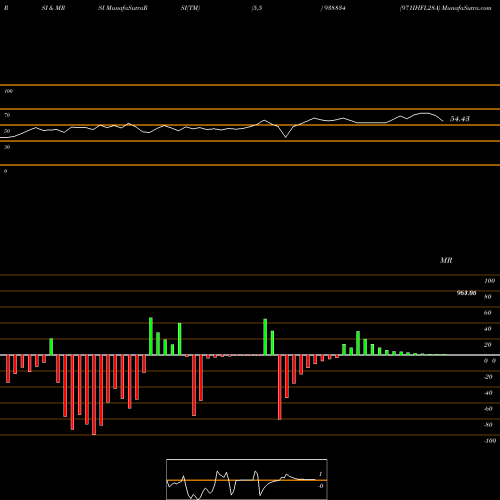The image size is (500, 500).
Task: Click the 963.98 value label
Action: tap(466, 293)
